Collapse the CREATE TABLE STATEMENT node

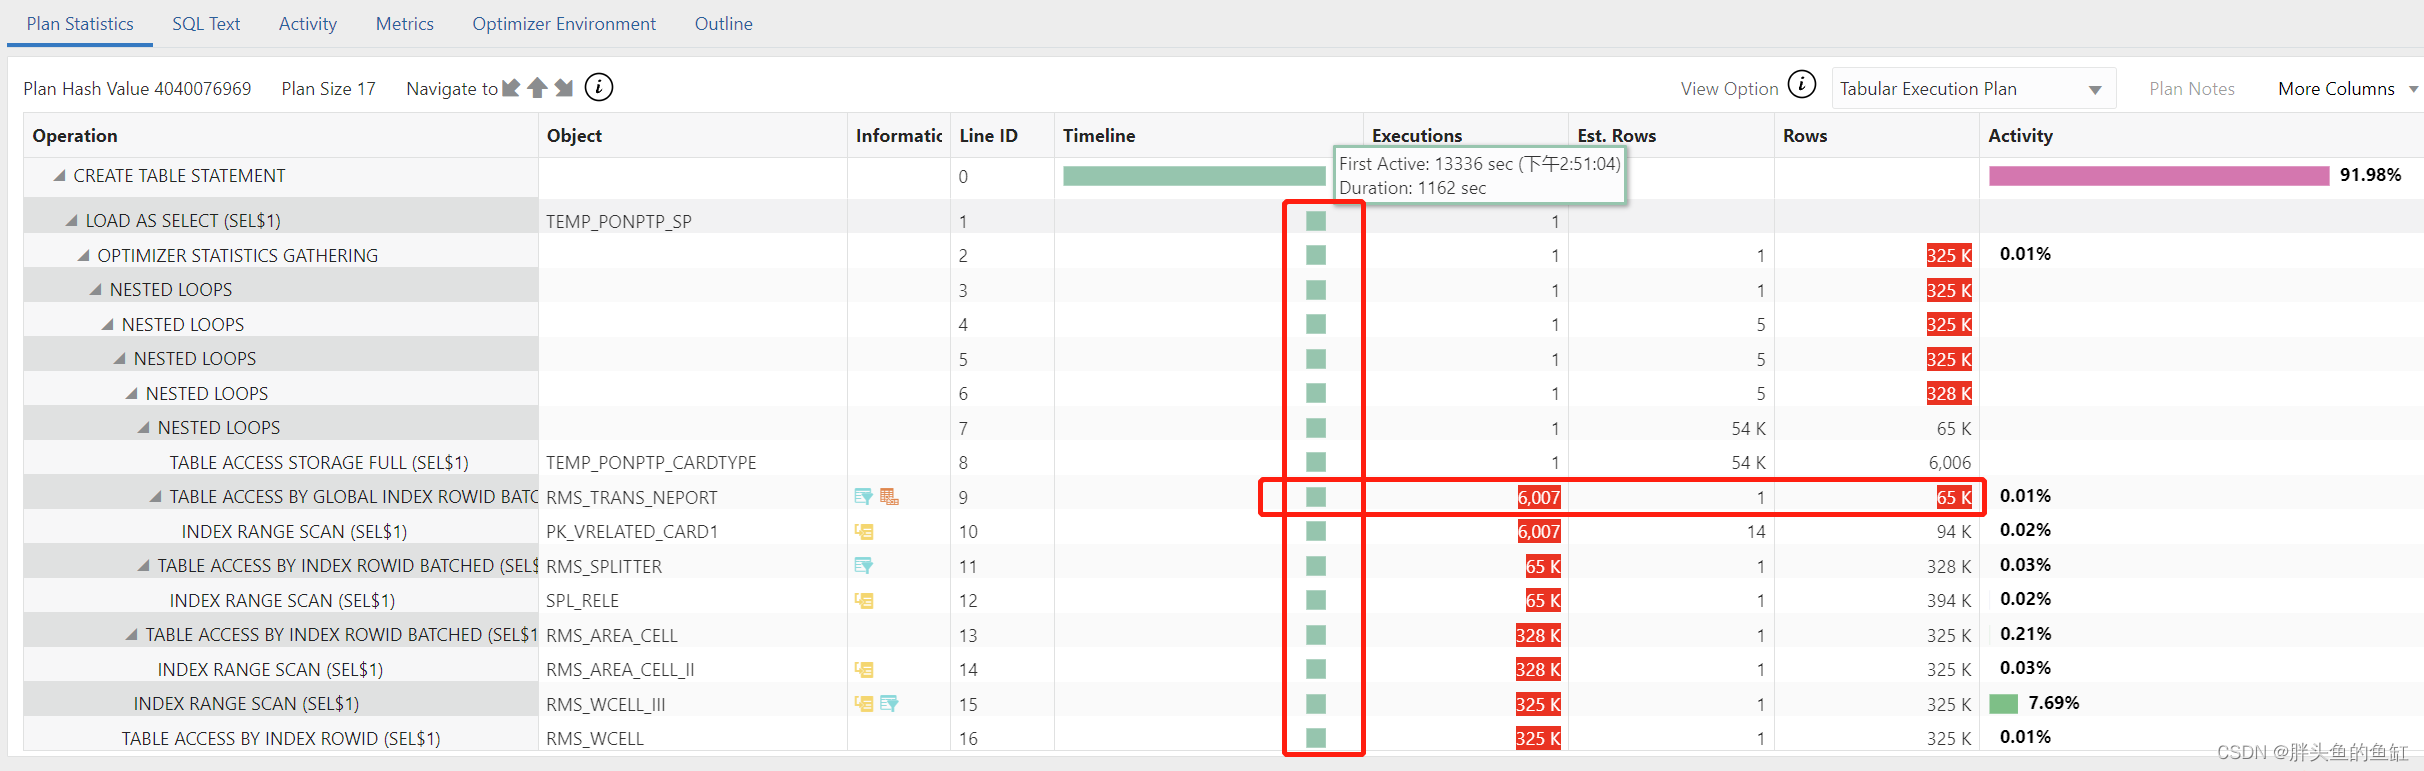60,176
